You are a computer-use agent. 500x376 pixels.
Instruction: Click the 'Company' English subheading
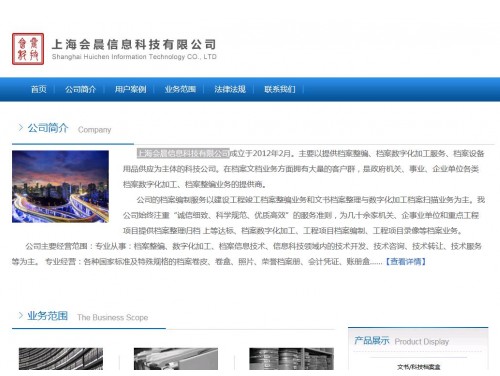pyautogui.click(x=94, y=130)
